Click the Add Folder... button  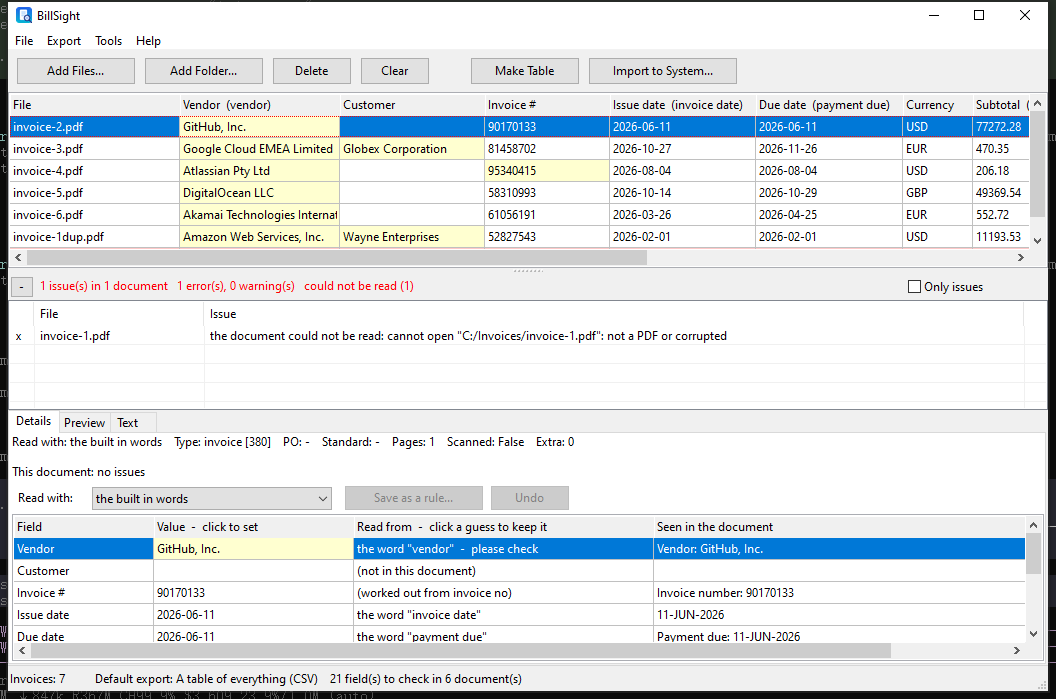[x=203, y=71]
